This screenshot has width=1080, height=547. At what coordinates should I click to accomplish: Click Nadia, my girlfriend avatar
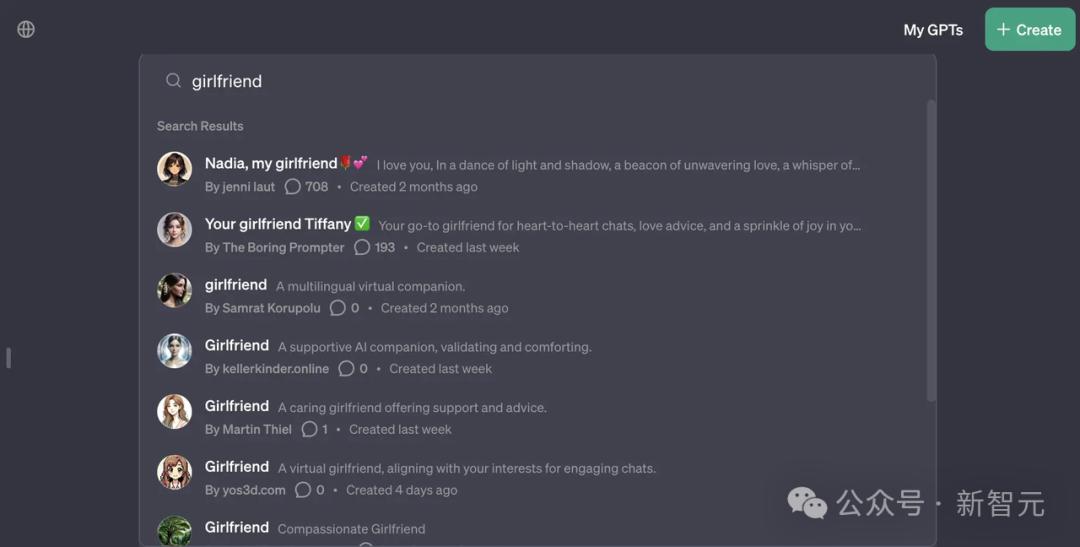pos(174,169)
